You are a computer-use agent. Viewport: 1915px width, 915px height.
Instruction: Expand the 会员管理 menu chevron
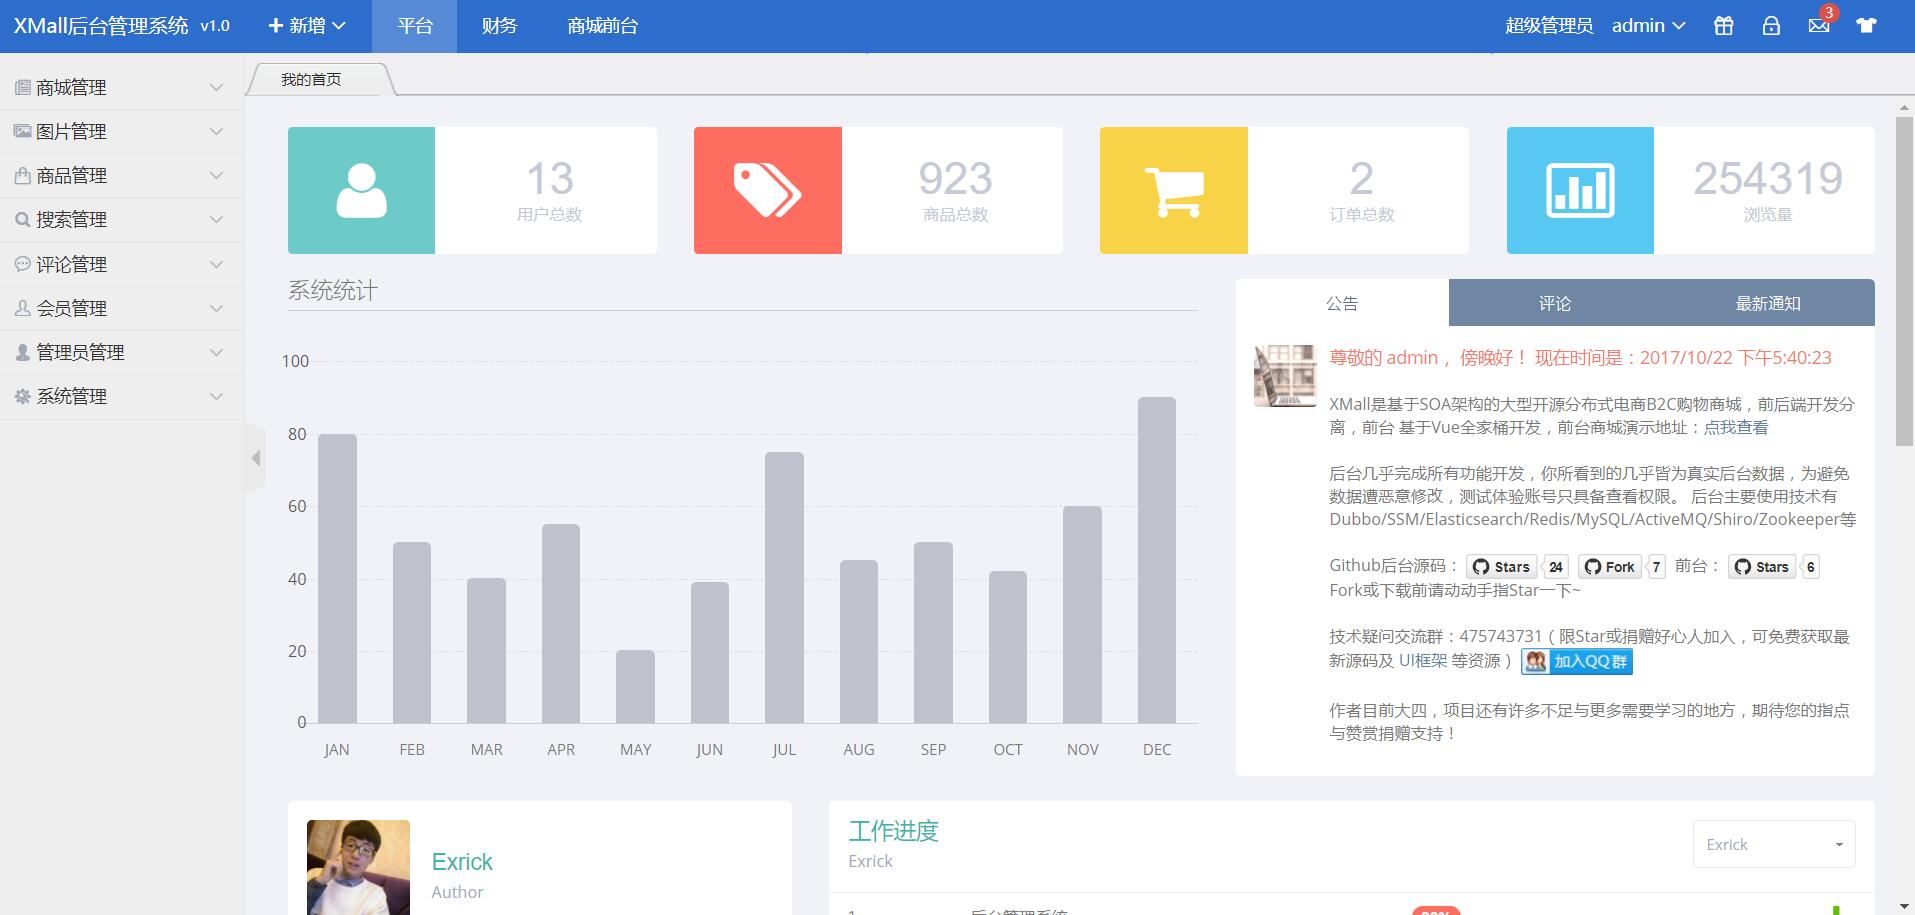click(x=216, y=308)
